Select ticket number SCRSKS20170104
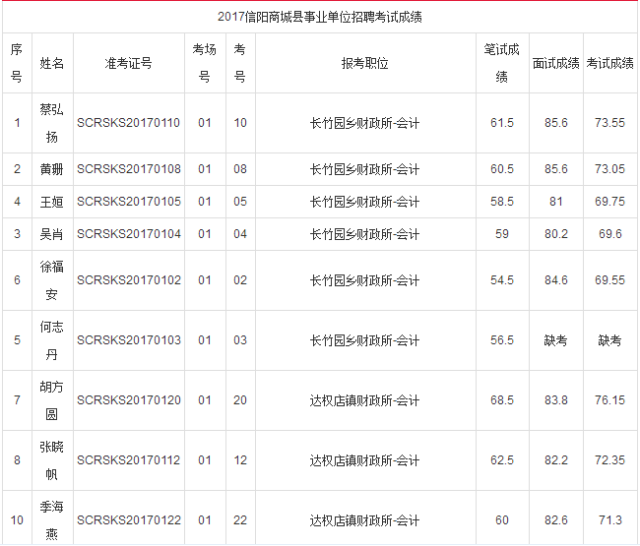 pyautogui.click(x=129, y=234)
